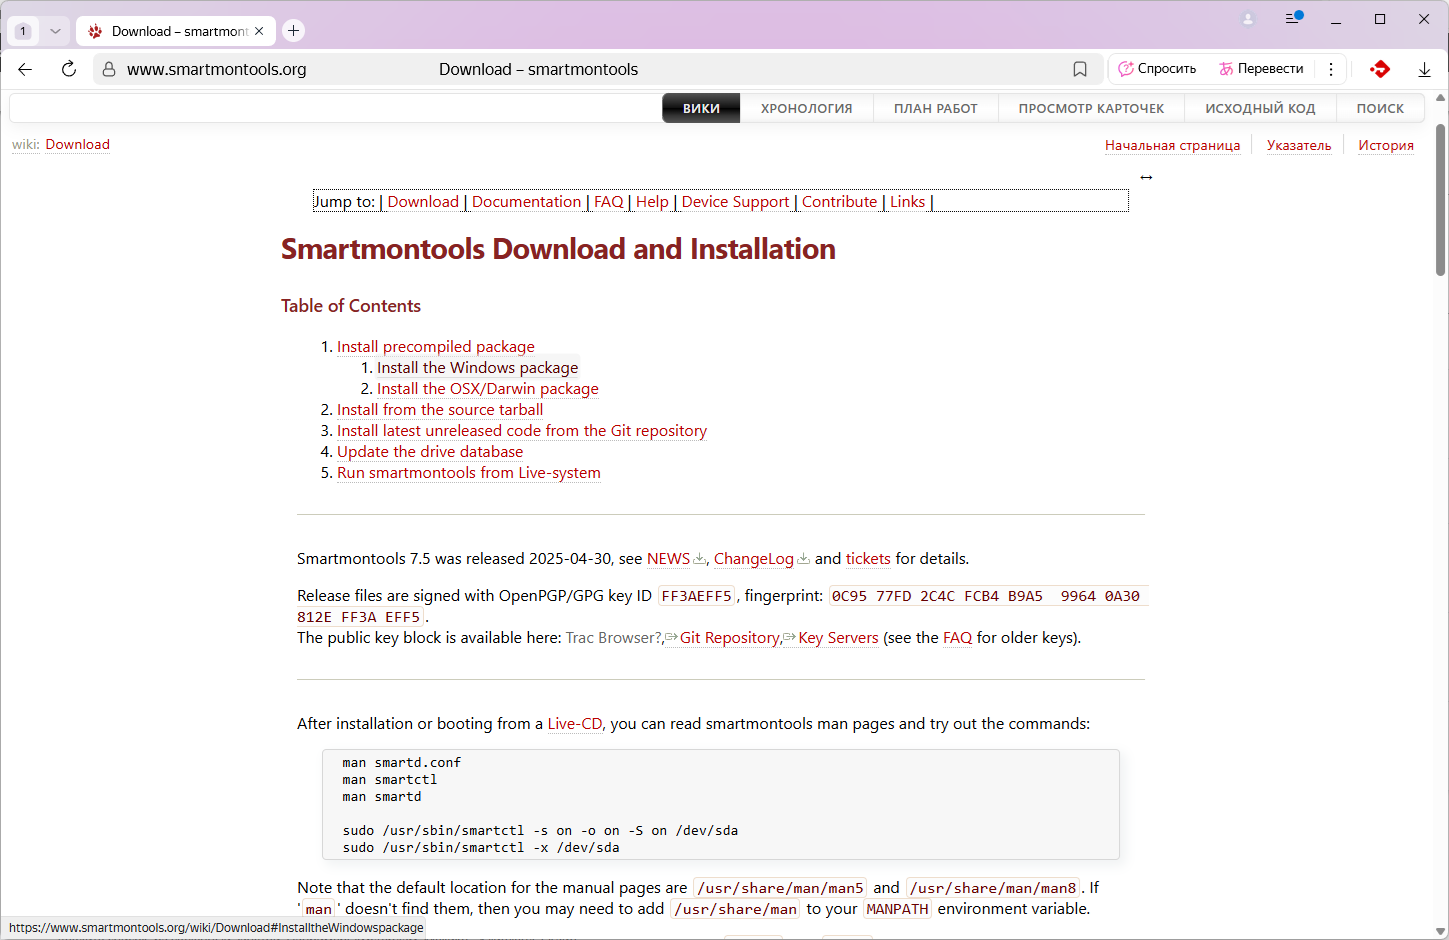Click the scrollbar up arrow
This screenshot has height=940, width=1449.
1441,98
